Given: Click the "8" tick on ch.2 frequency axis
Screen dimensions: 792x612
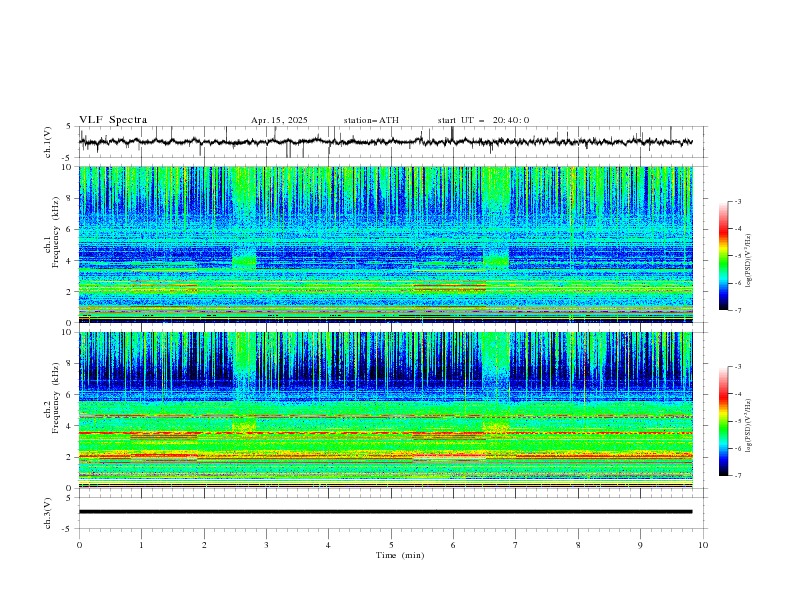Looking at the screenshot, I should 70,364.
